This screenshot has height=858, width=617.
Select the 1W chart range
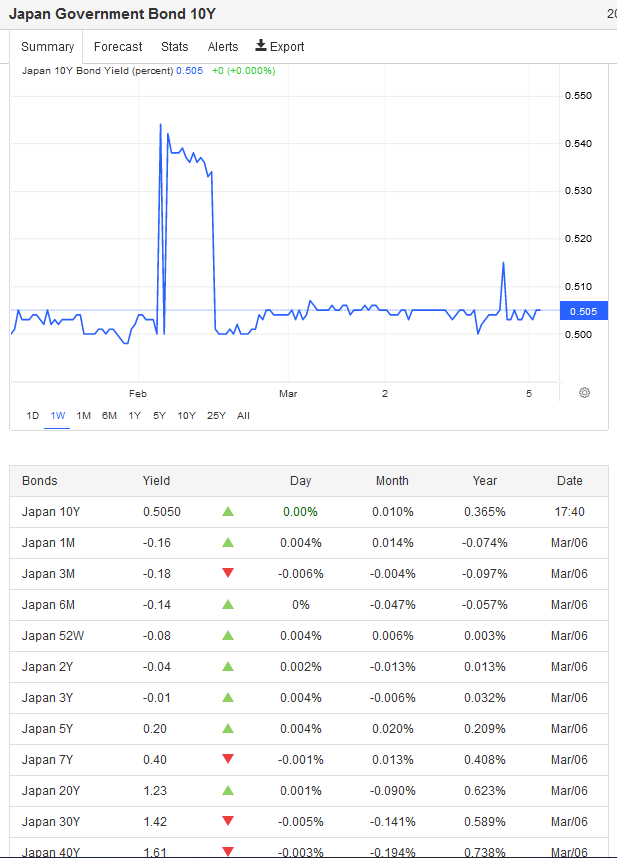click(x=57, y=416)
